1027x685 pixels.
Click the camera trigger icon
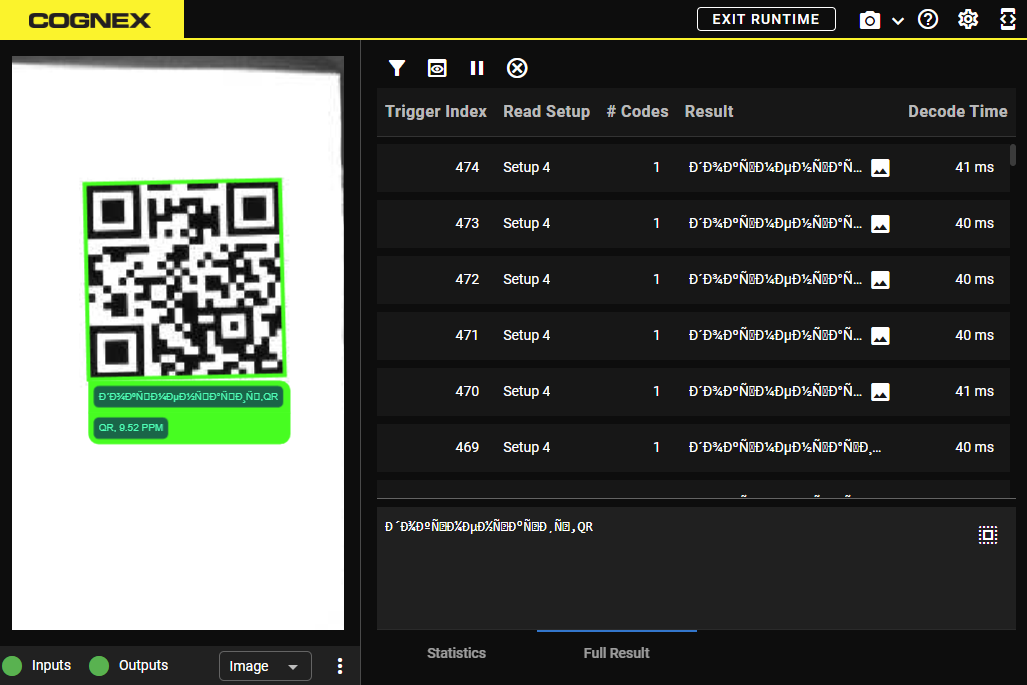coord(870,20)
